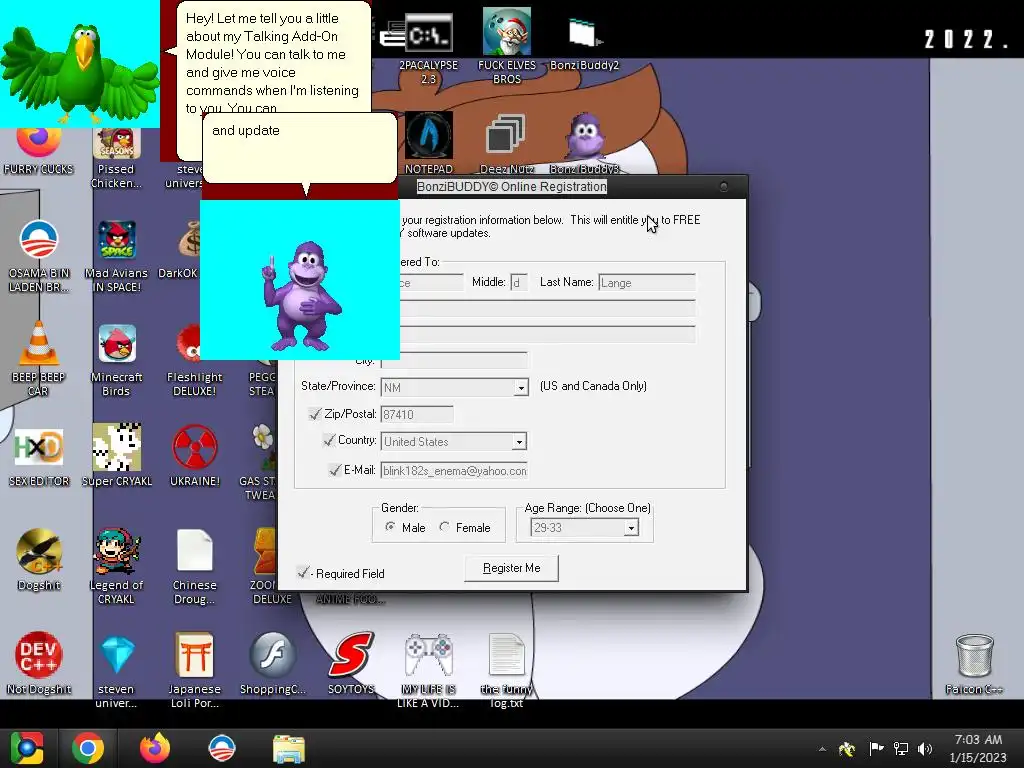1024x768 pixels.
Task: Click the green Peedy parrot character
Action: [x=80, y=71]
